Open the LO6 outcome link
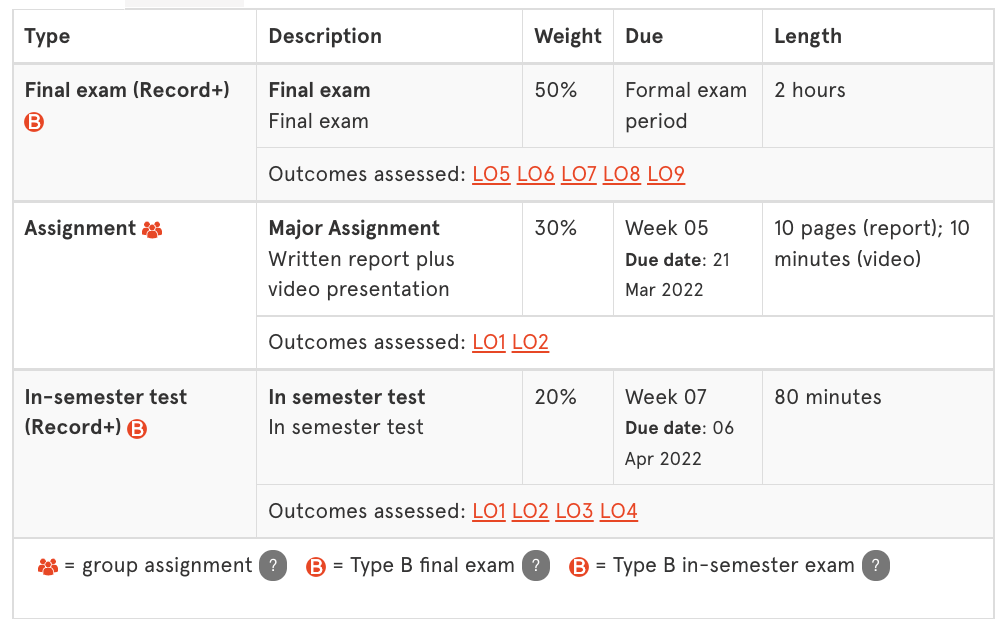Viewport: 1006px width, 636px height. coord(536,174)
